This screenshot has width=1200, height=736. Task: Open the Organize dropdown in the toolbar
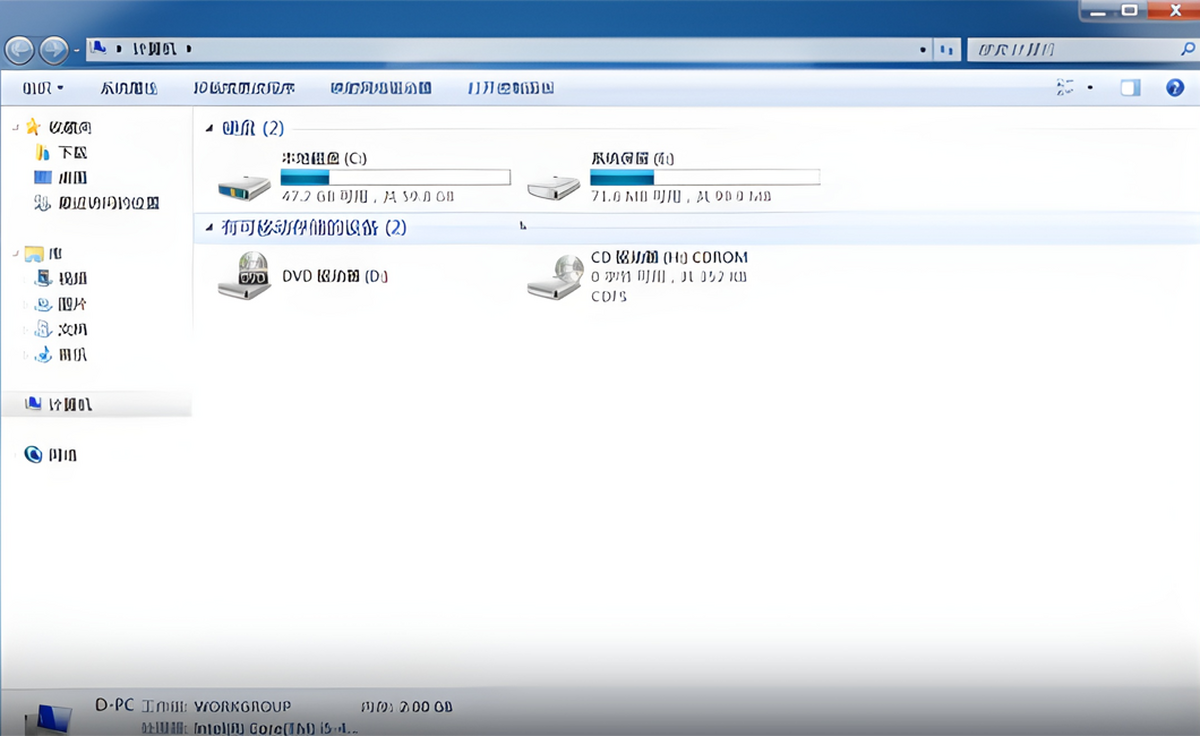(x=43, y=88)
